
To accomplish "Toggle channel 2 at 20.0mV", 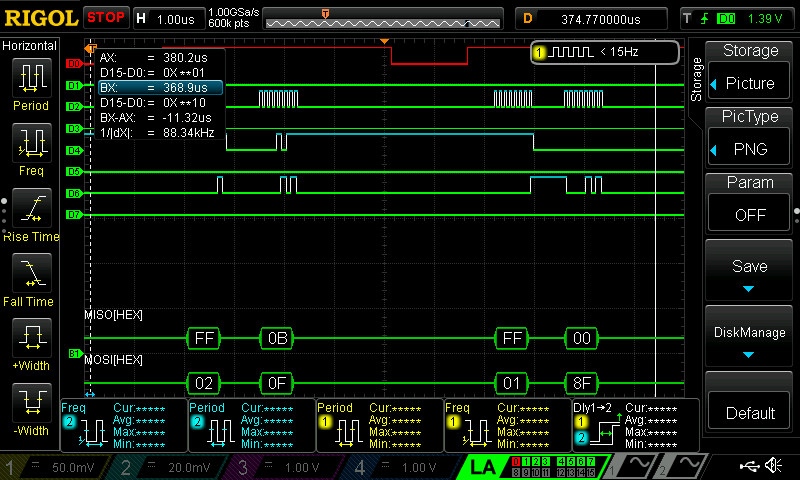I will click(173, 467).
